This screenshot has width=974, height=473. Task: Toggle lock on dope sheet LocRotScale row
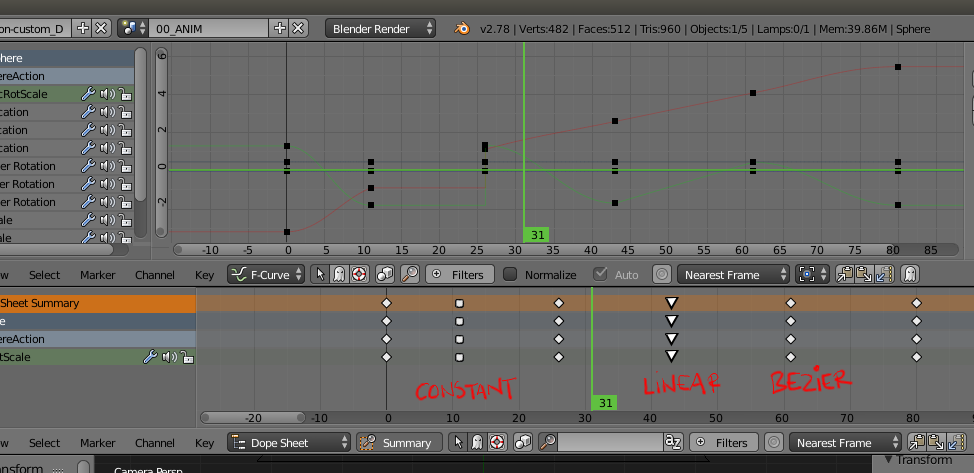186,357
